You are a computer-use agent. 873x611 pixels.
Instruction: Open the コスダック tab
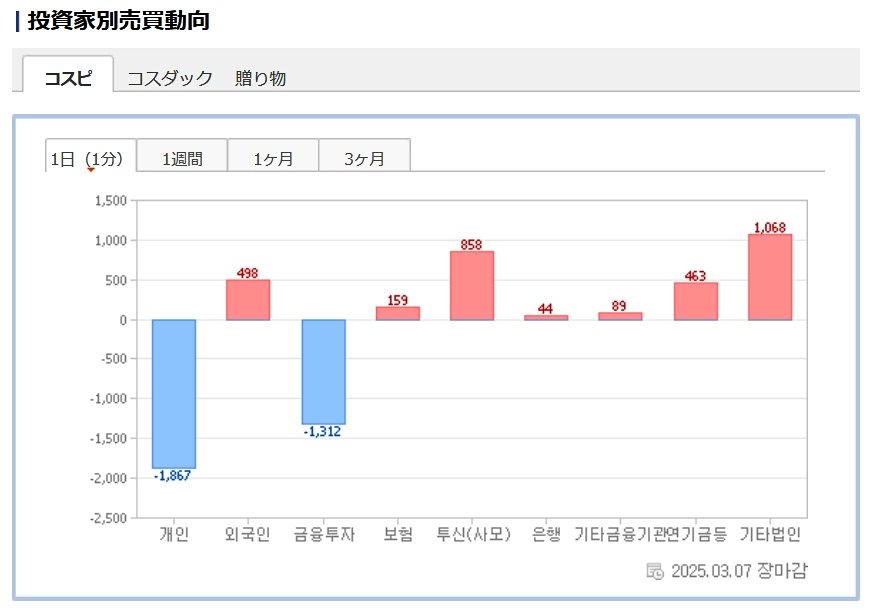[170, 78]
